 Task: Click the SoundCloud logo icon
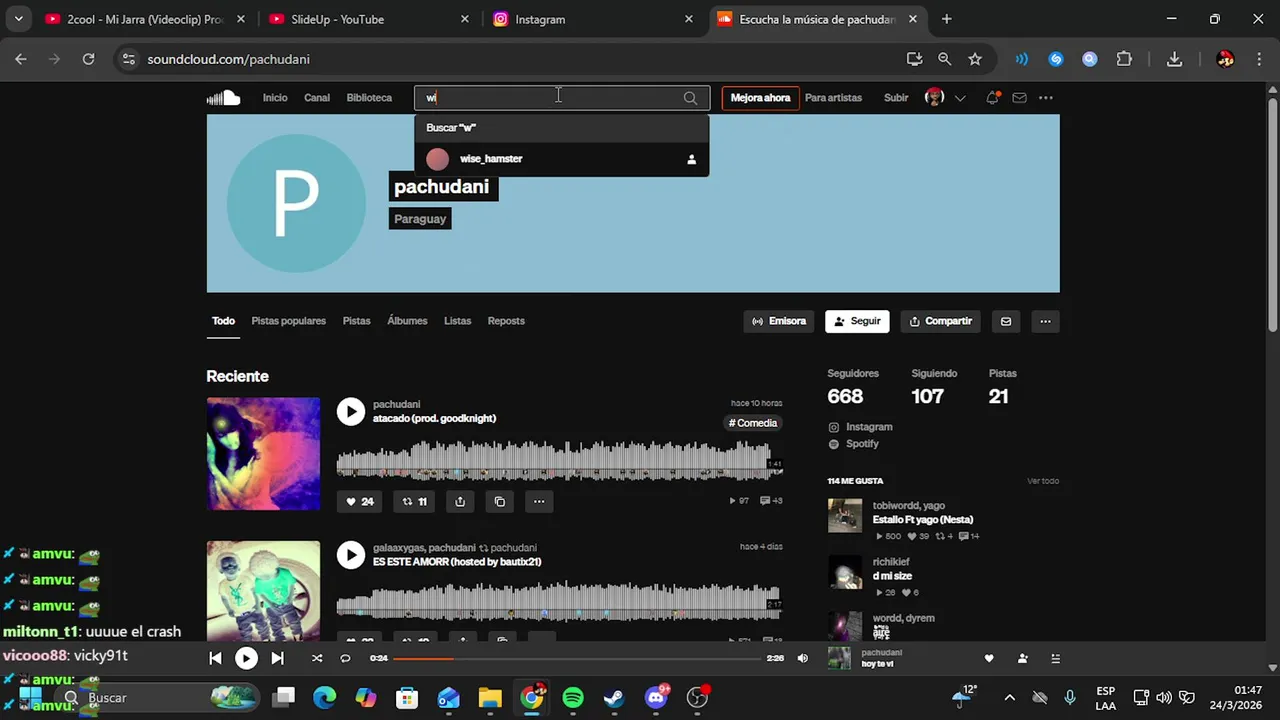223,98
